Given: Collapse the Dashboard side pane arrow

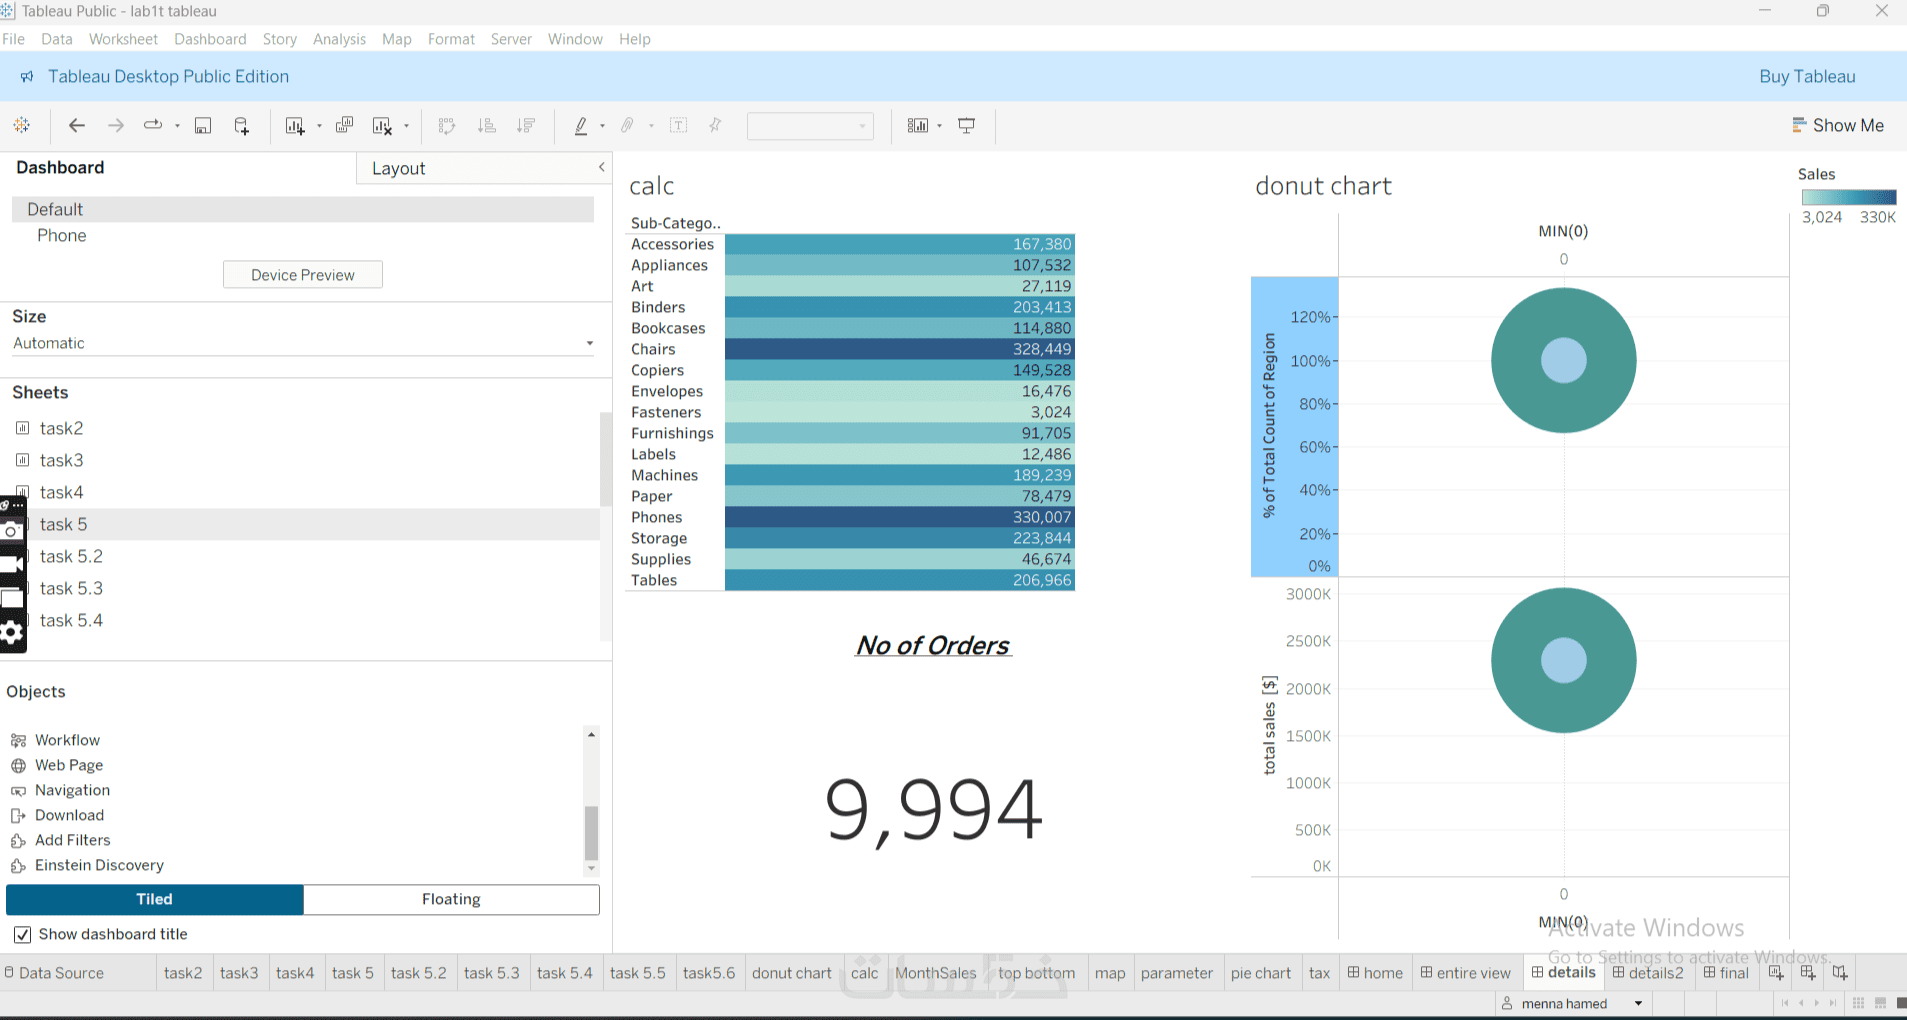Looking at the screenshot, I should click(601, 167).
